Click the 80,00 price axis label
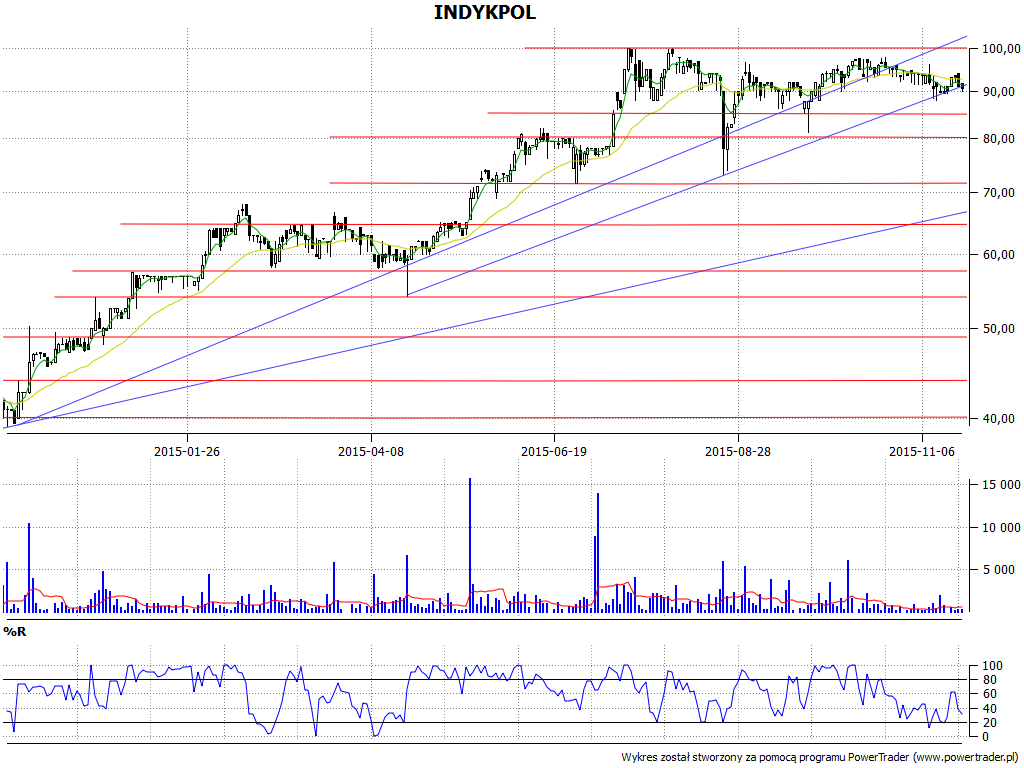The height and width of the screenshot is (768, 1024). (999, 138)
